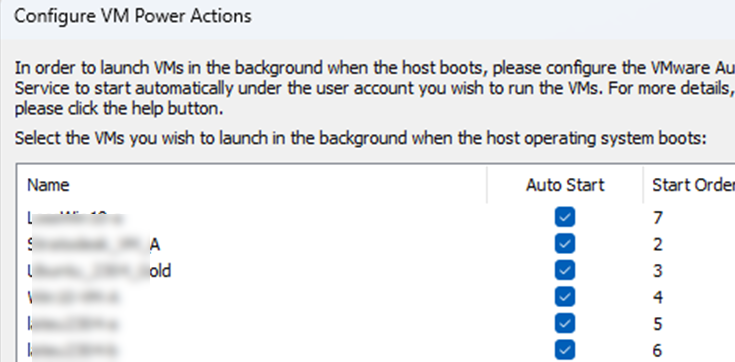Click the Start Order cell showing 2

tap(658, 244)
